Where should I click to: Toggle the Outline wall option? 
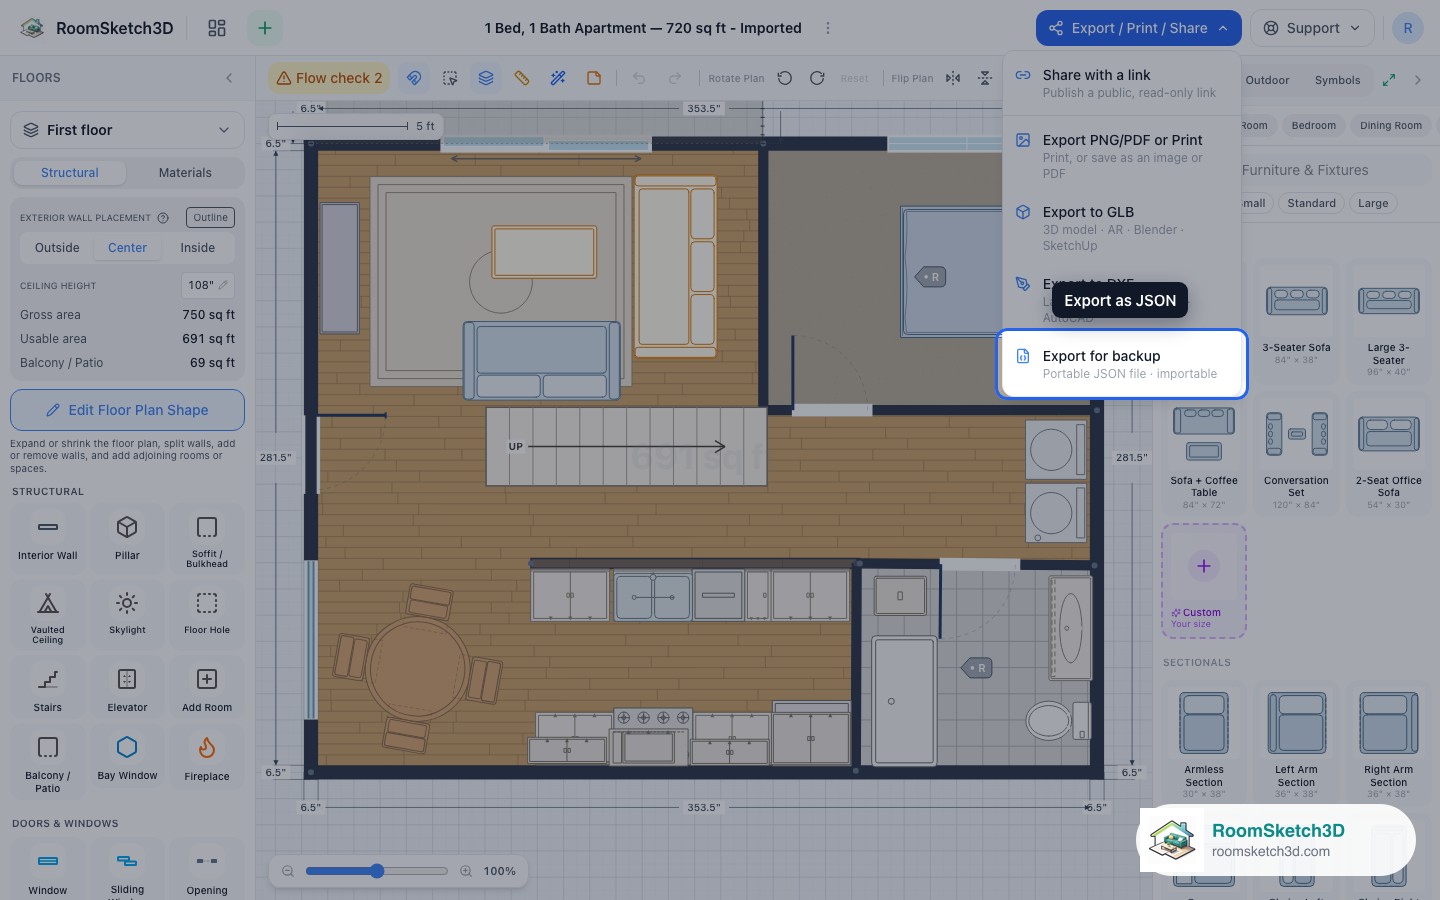[210, 217]
